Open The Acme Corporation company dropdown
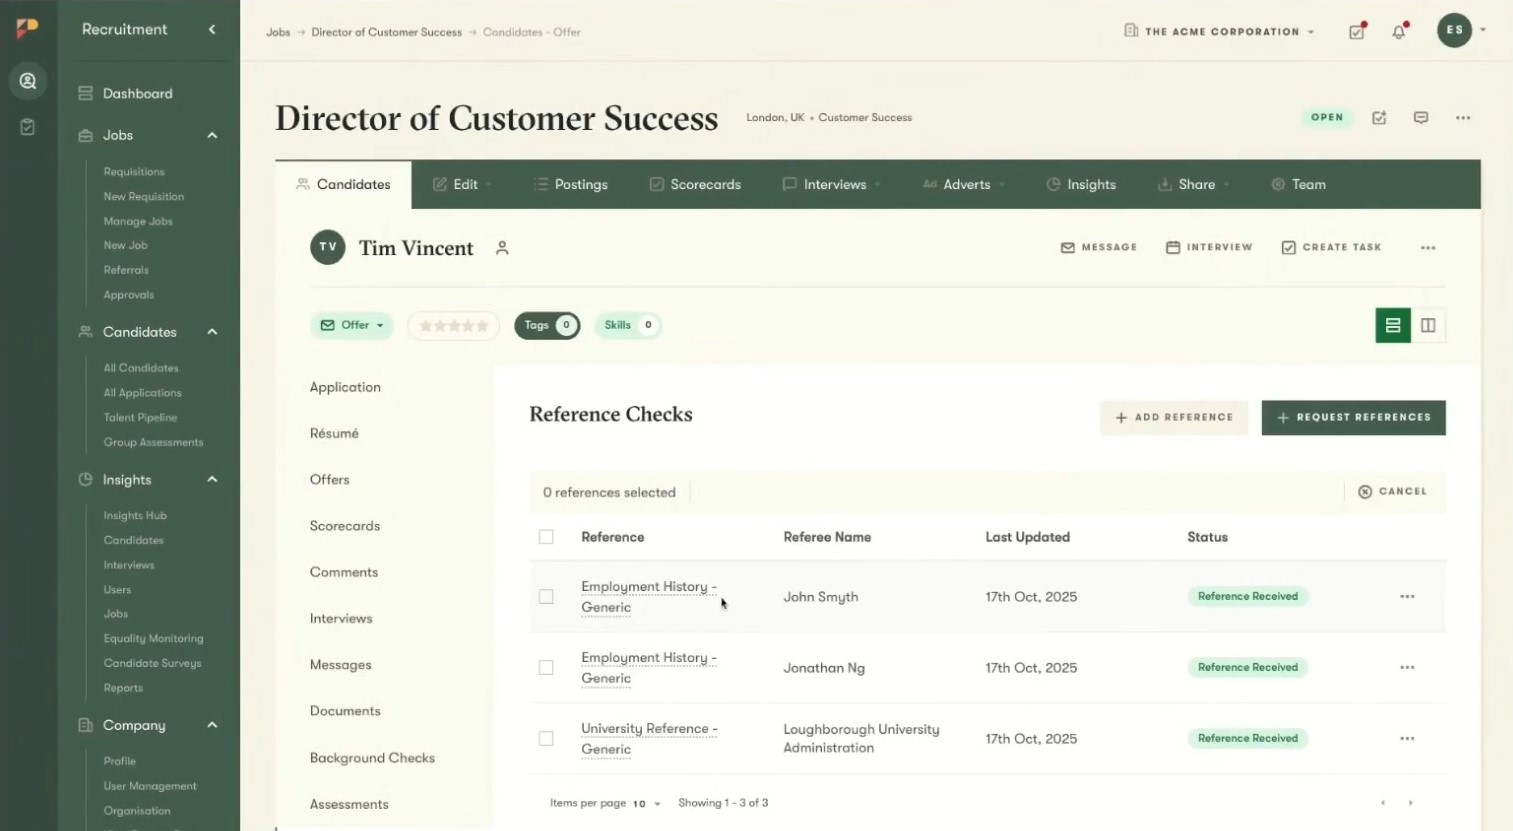The width and height of the screenshot is (1513, 831). click(1219, 32)
